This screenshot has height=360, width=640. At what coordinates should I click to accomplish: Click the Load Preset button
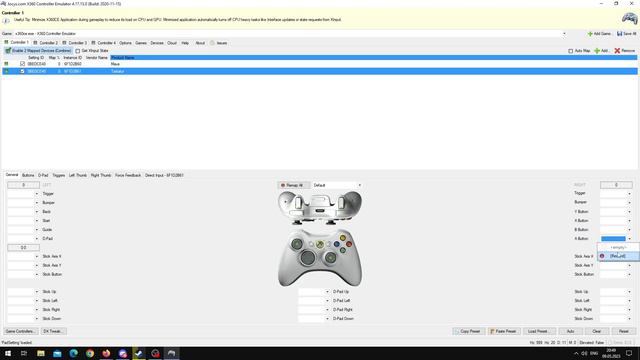538,331
